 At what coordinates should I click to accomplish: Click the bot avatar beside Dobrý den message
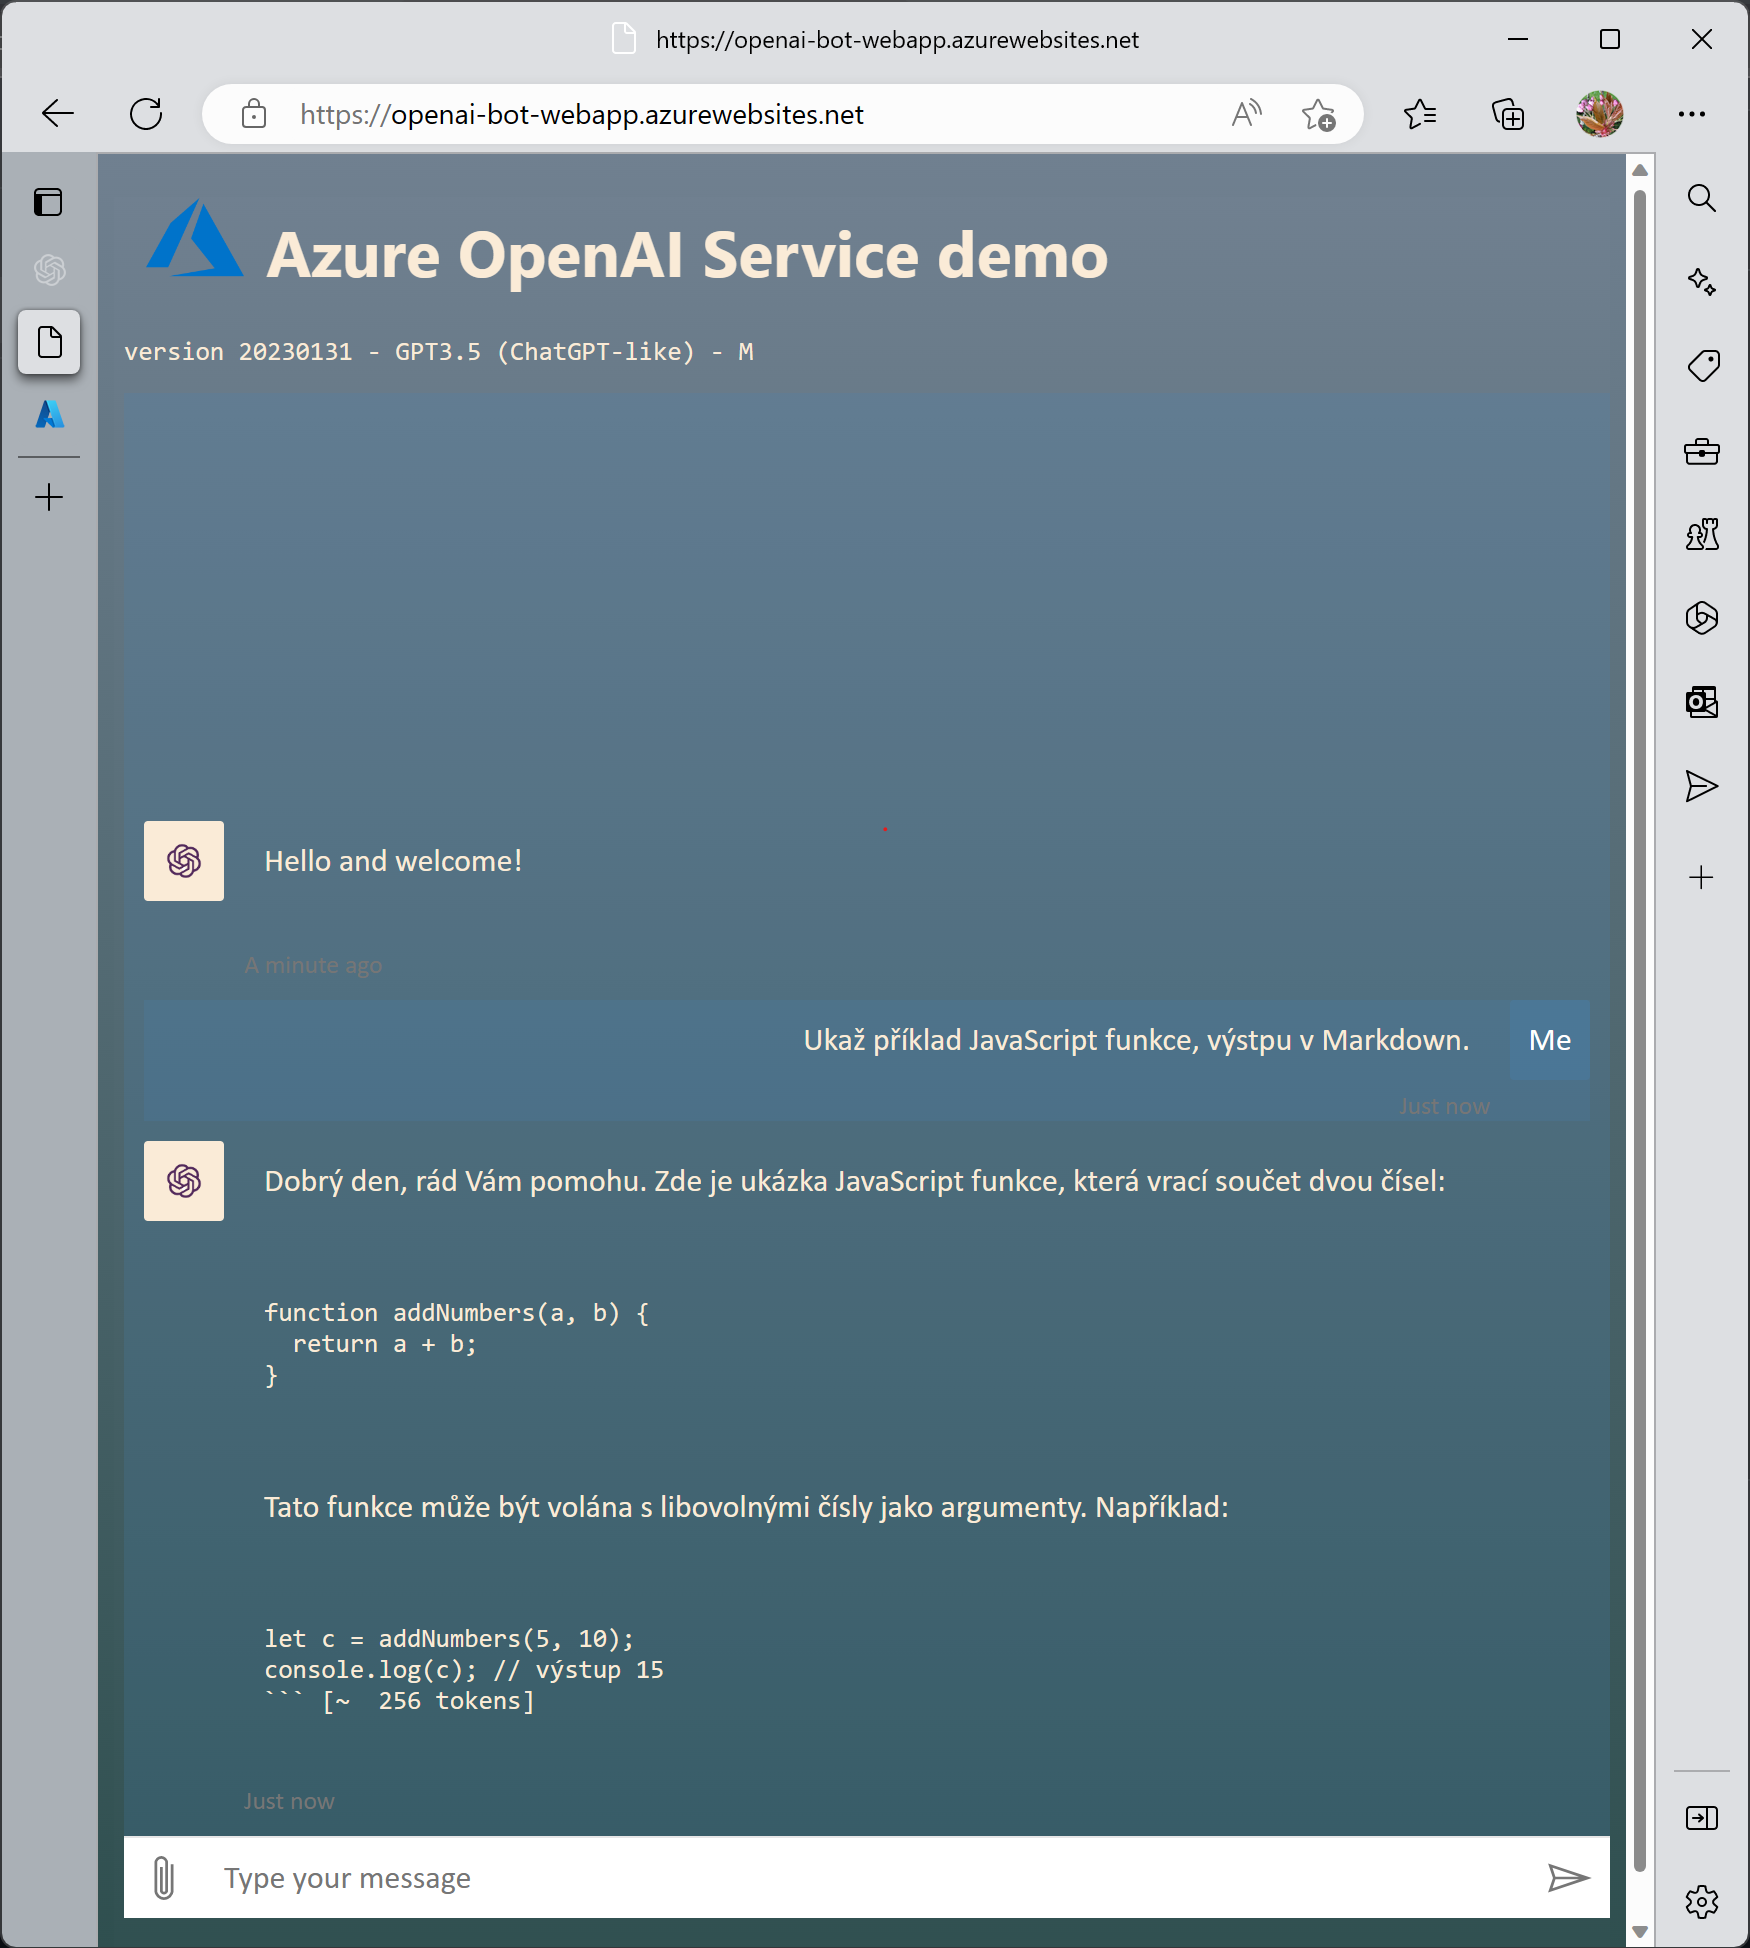pos(184,1181)
